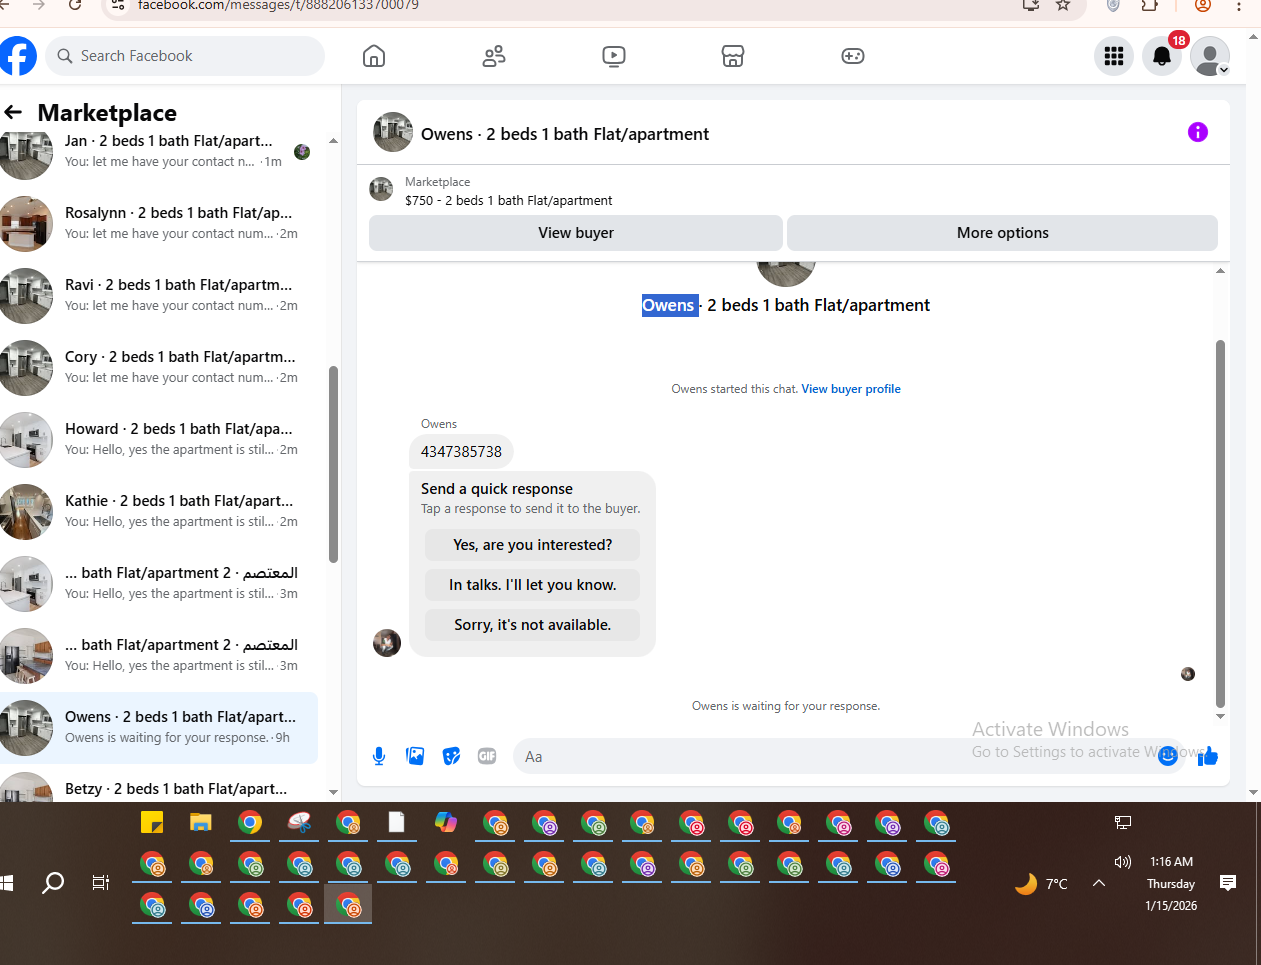The width and height of the screenshot is (1261, 965).
Task: Open Betzy's conversation in the list
Action: 159,787
